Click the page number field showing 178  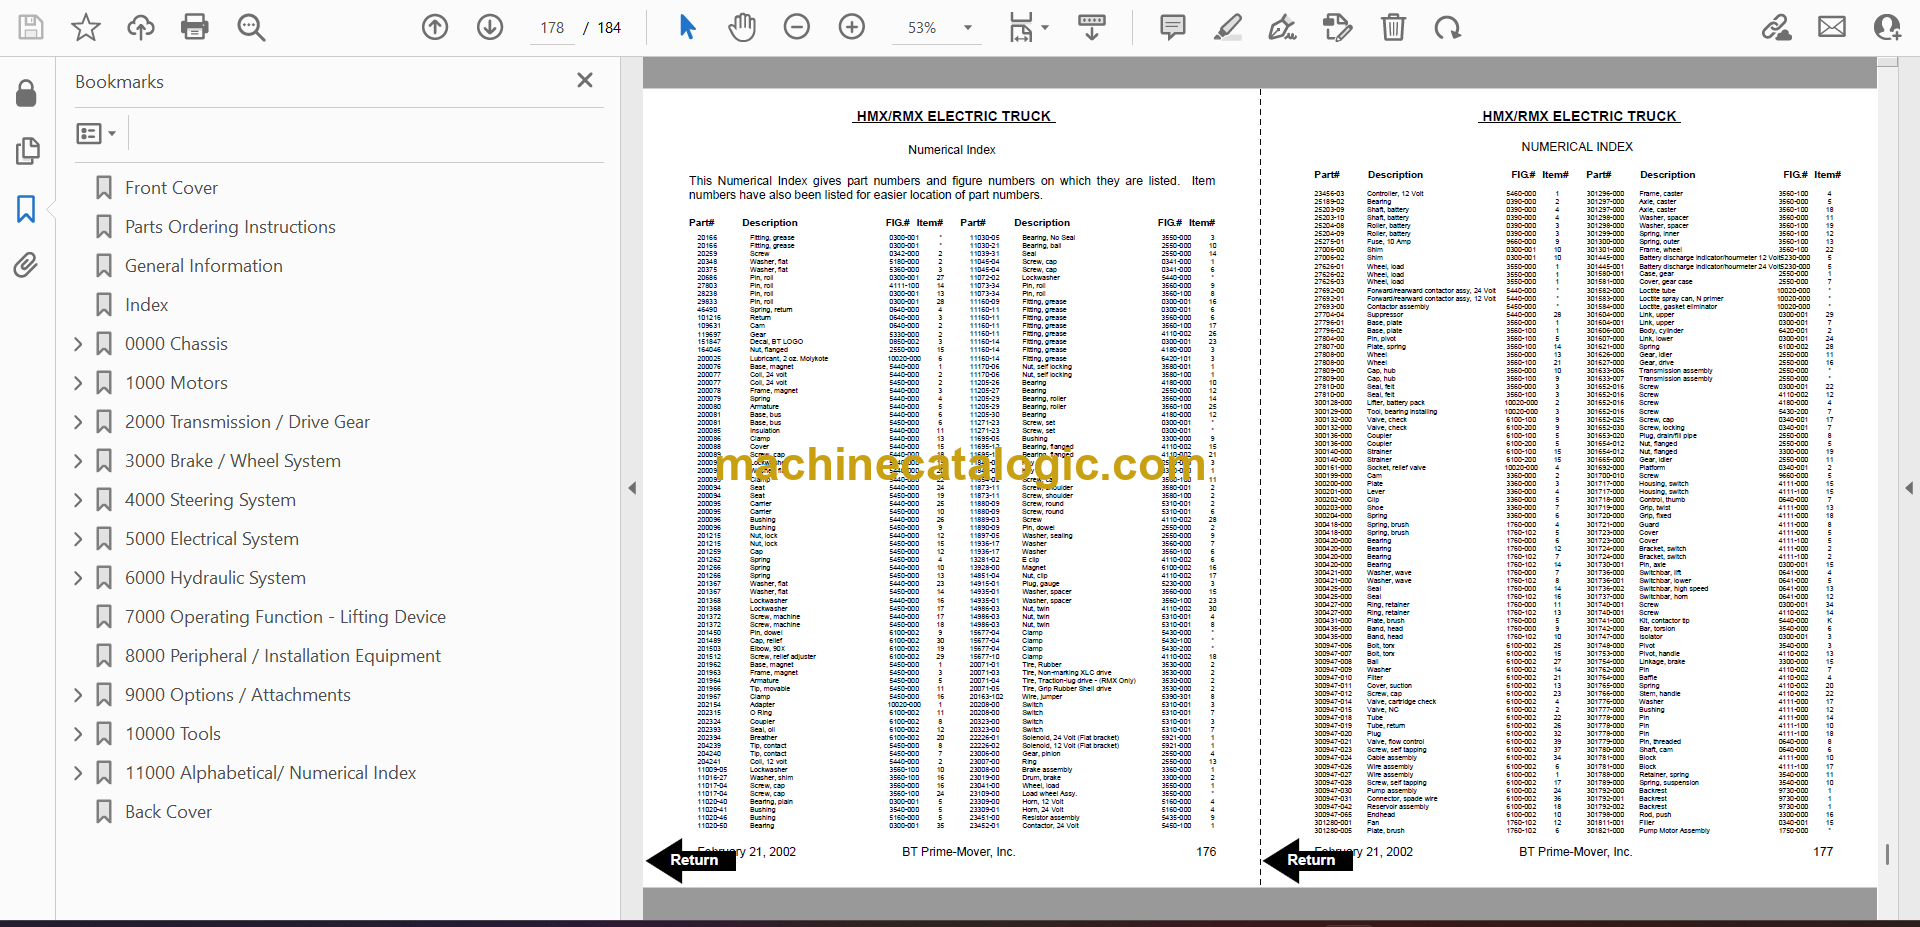[x=553, y=28]
